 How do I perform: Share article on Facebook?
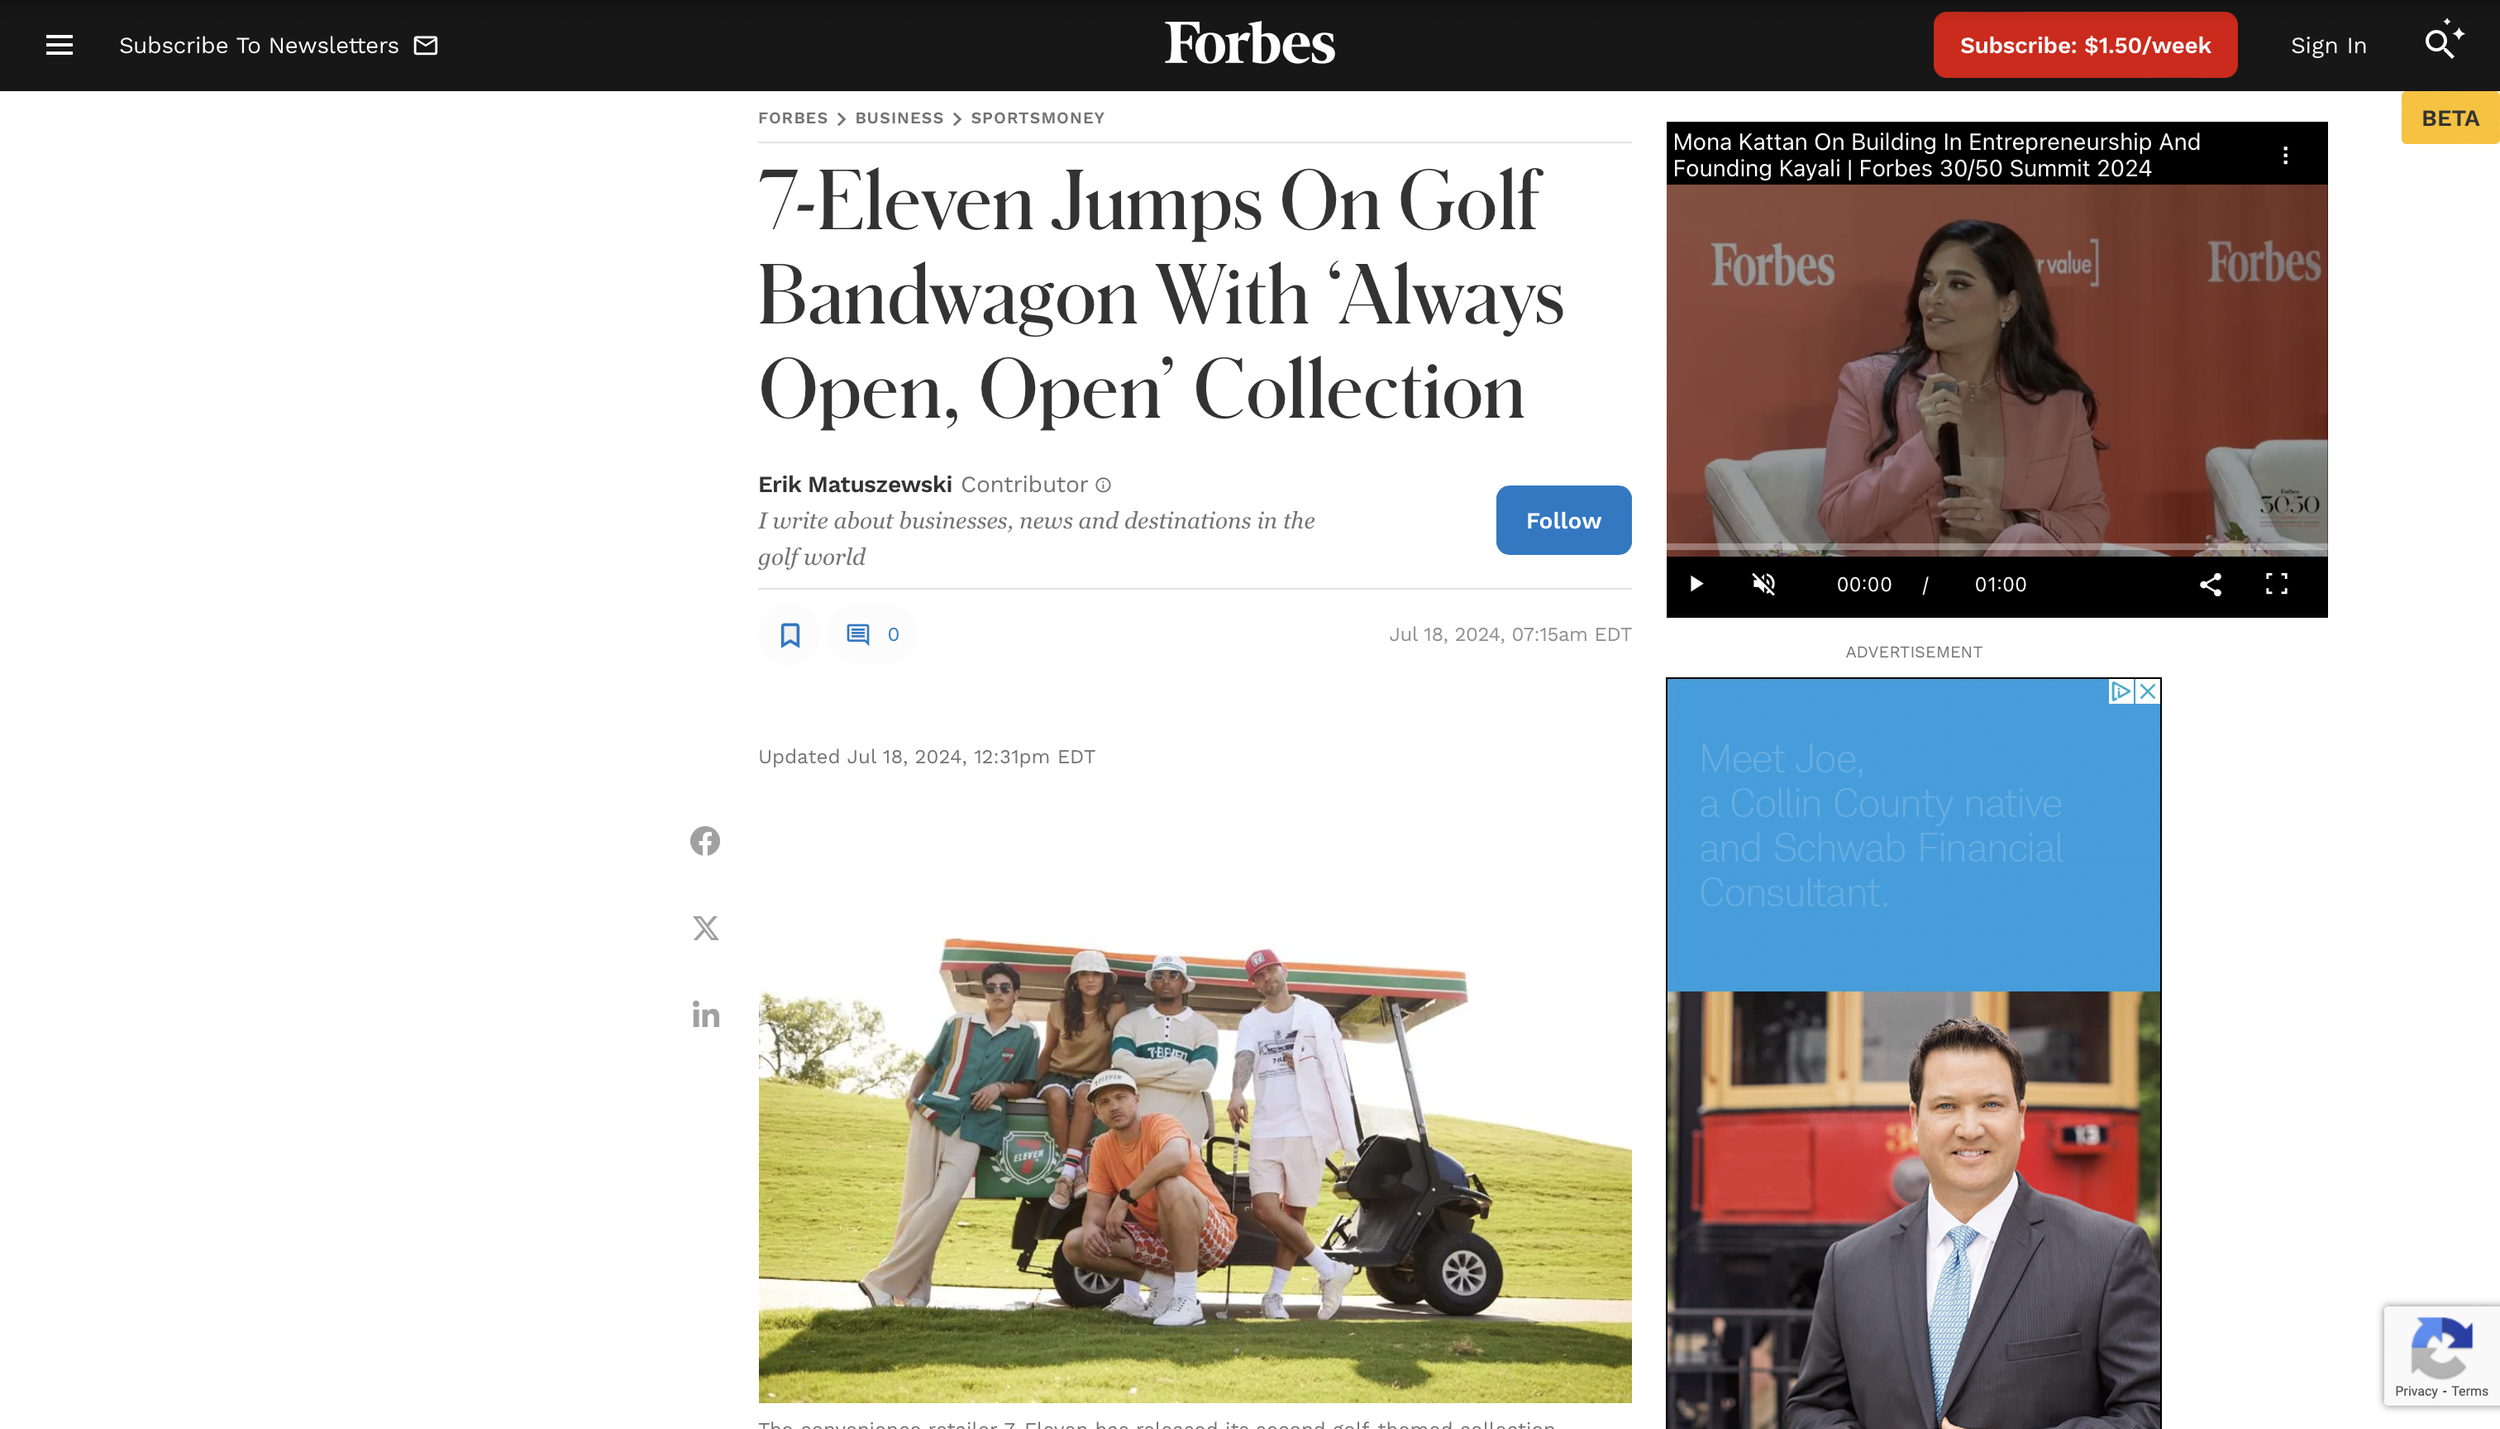pyautogui.click(x=705, y=841)
